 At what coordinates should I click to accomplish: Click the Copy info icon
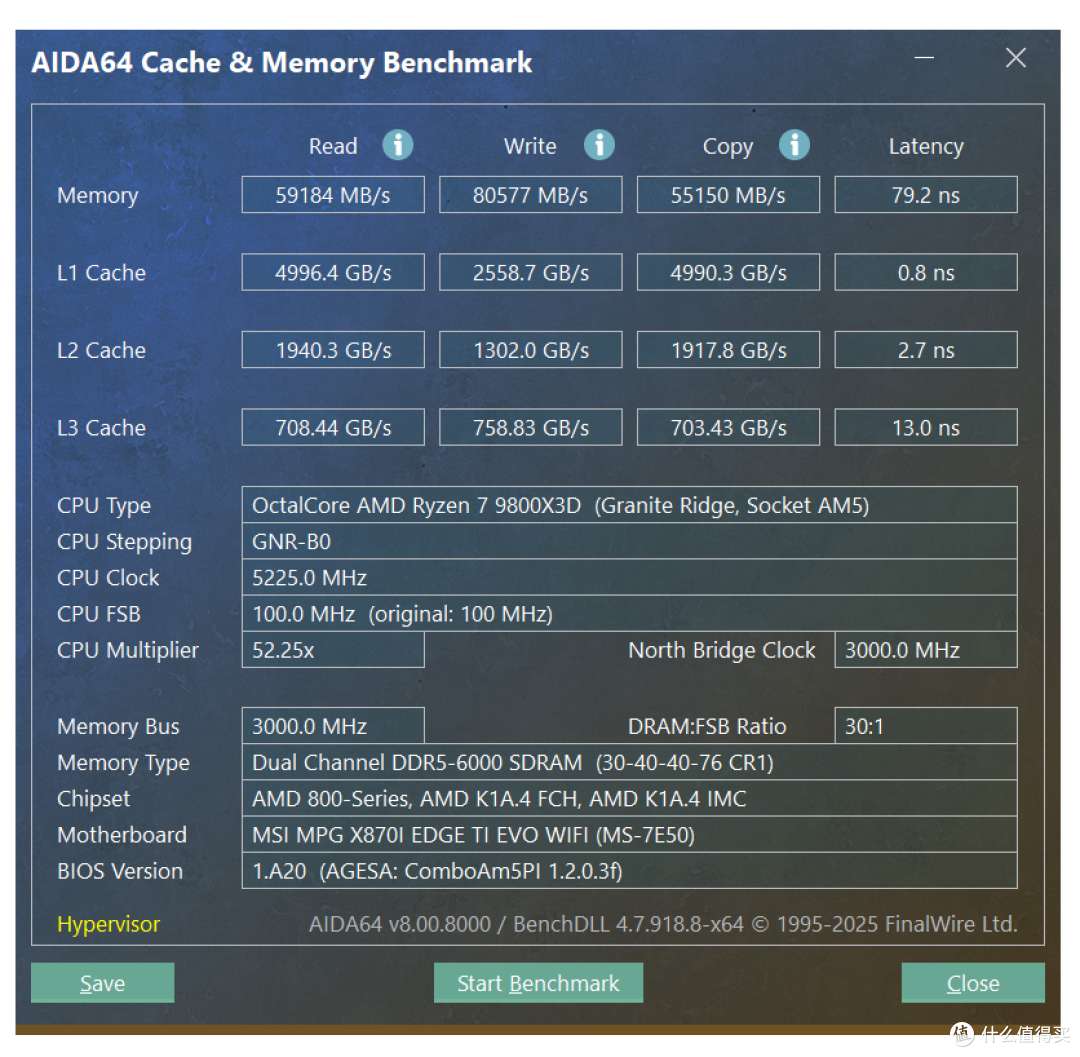pos(794,145)
